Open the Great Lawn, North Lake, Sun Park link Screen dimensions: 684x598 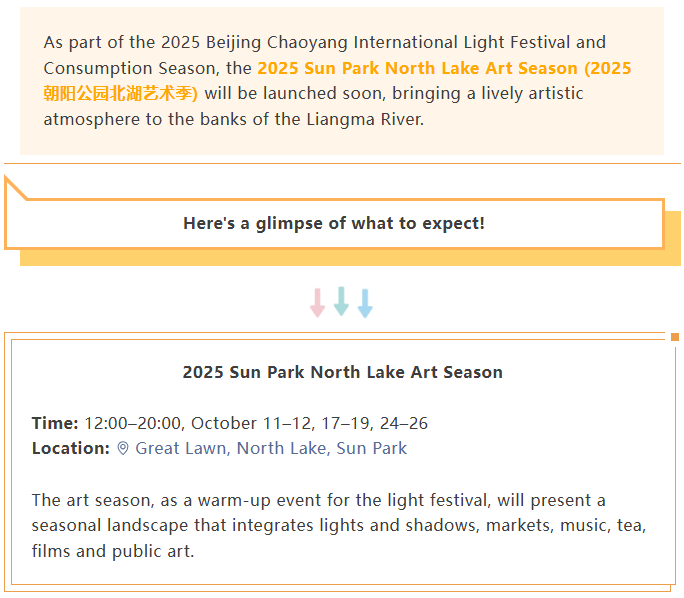(271, 448)
